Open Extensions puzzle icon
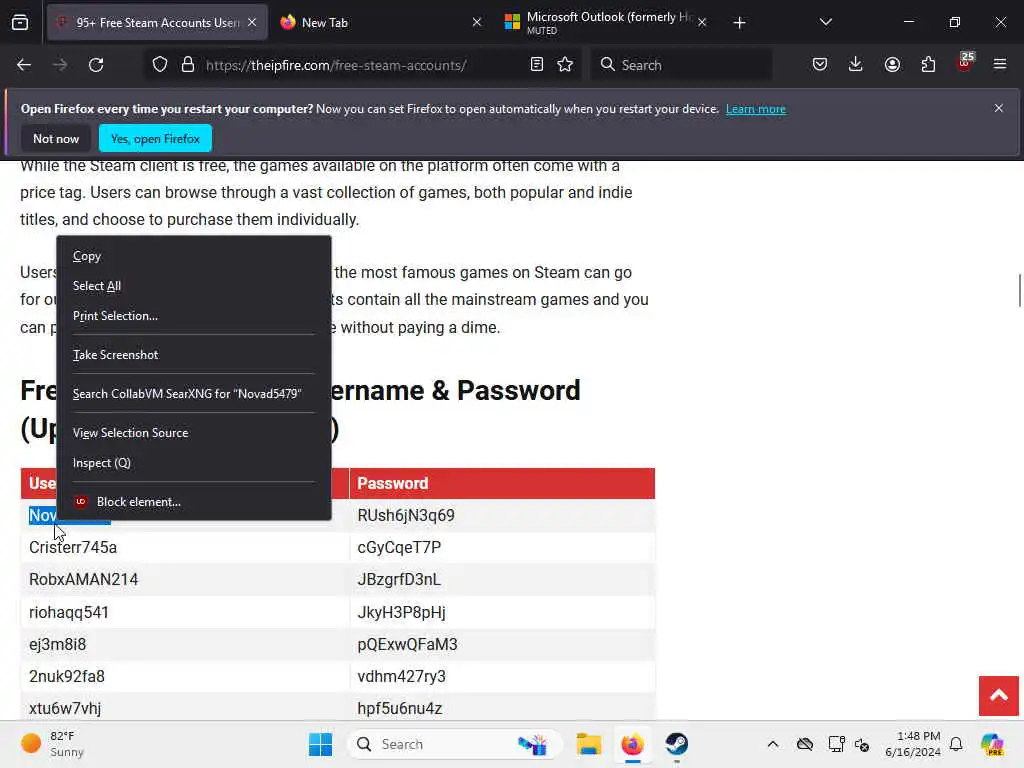 tap(928, 65)
